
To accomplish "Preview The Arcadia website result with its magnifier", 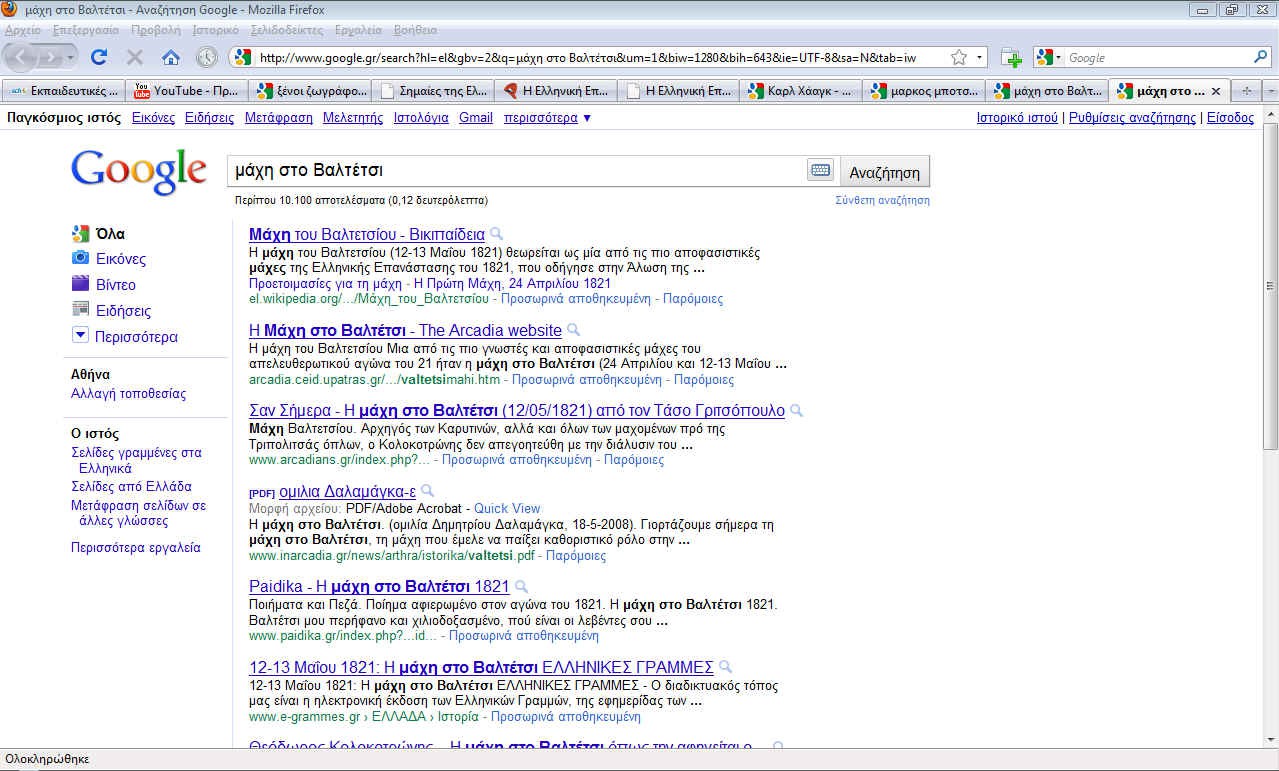I will [x=574, y=330].
